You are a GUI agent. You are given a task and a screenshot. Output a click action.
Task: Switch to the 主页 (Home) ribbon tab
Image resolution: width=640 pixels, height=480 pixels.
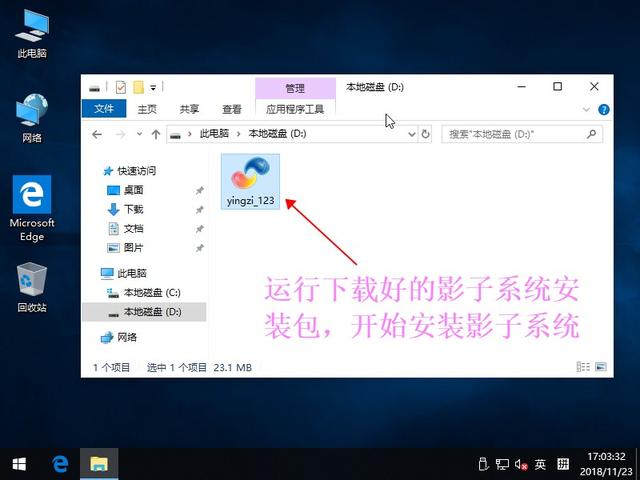pyautogui.click(x=147, y=109)
